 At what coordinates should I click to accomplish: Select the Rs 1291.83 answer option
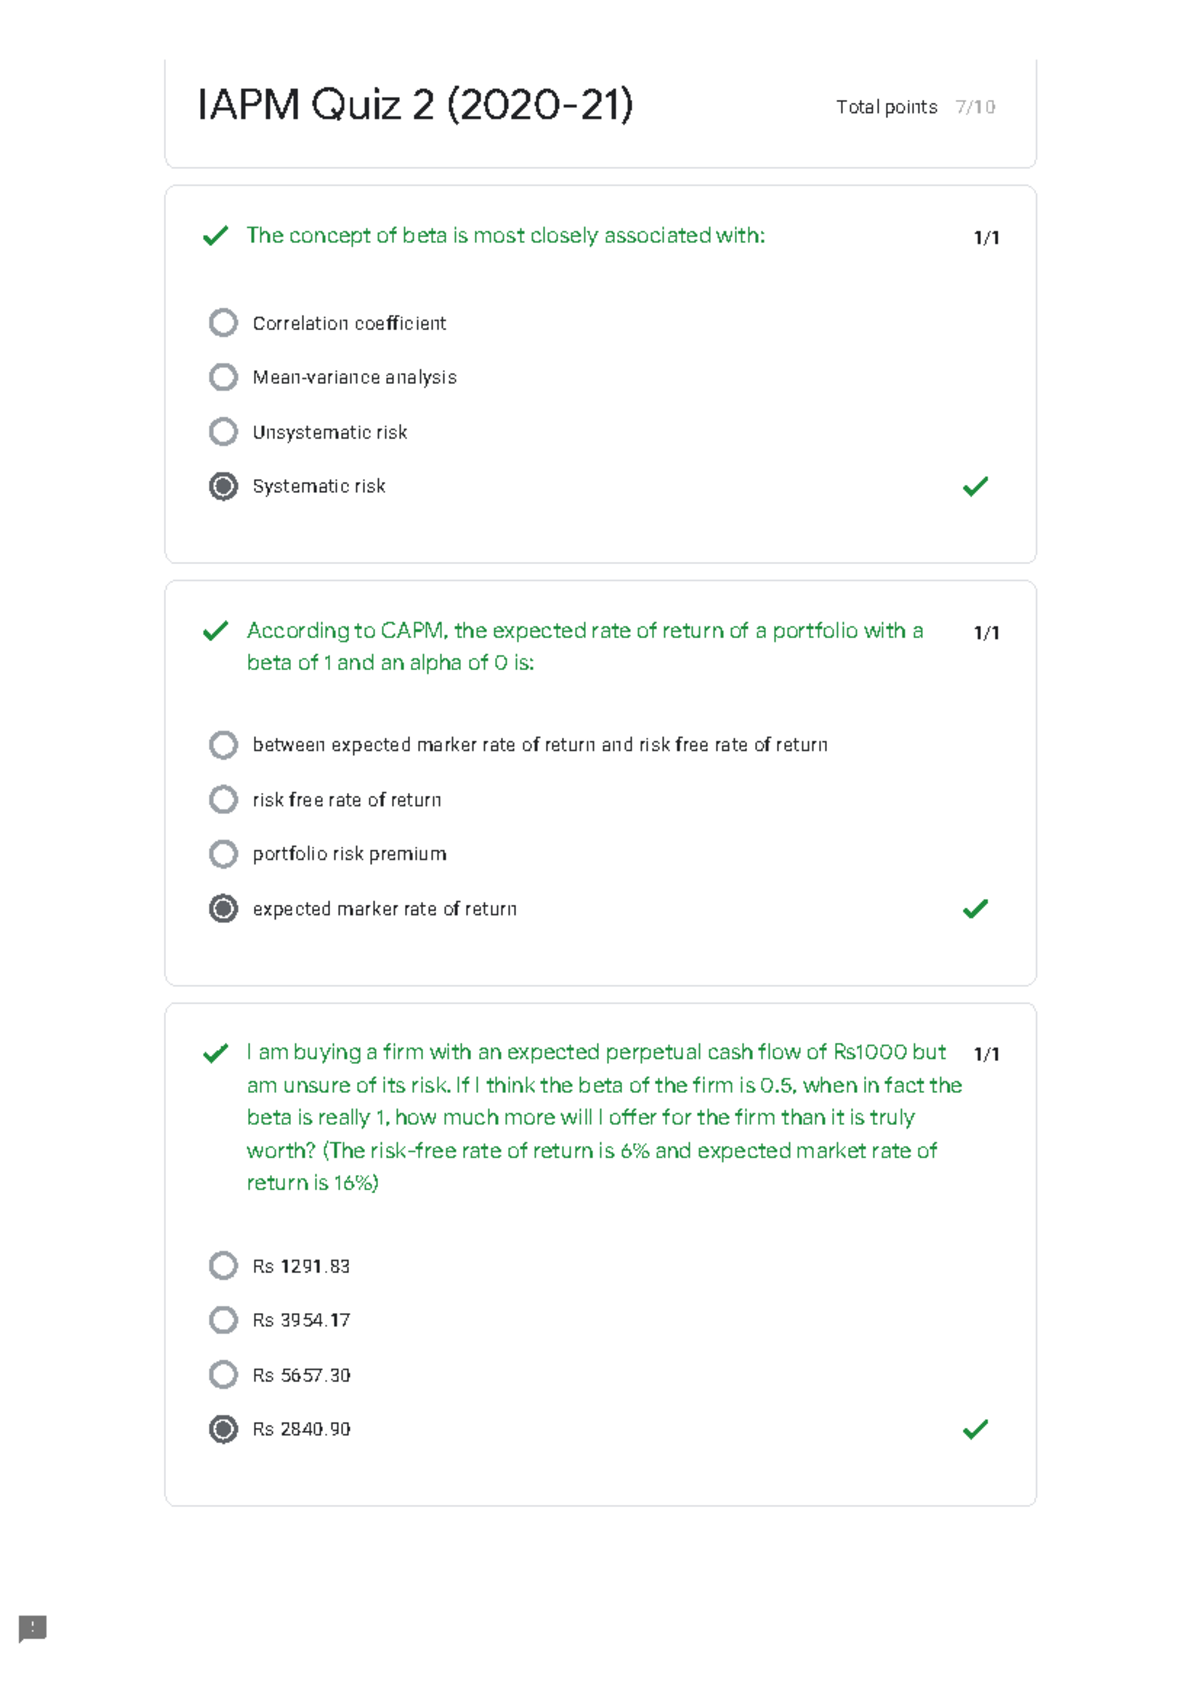tap(223, 1265)
